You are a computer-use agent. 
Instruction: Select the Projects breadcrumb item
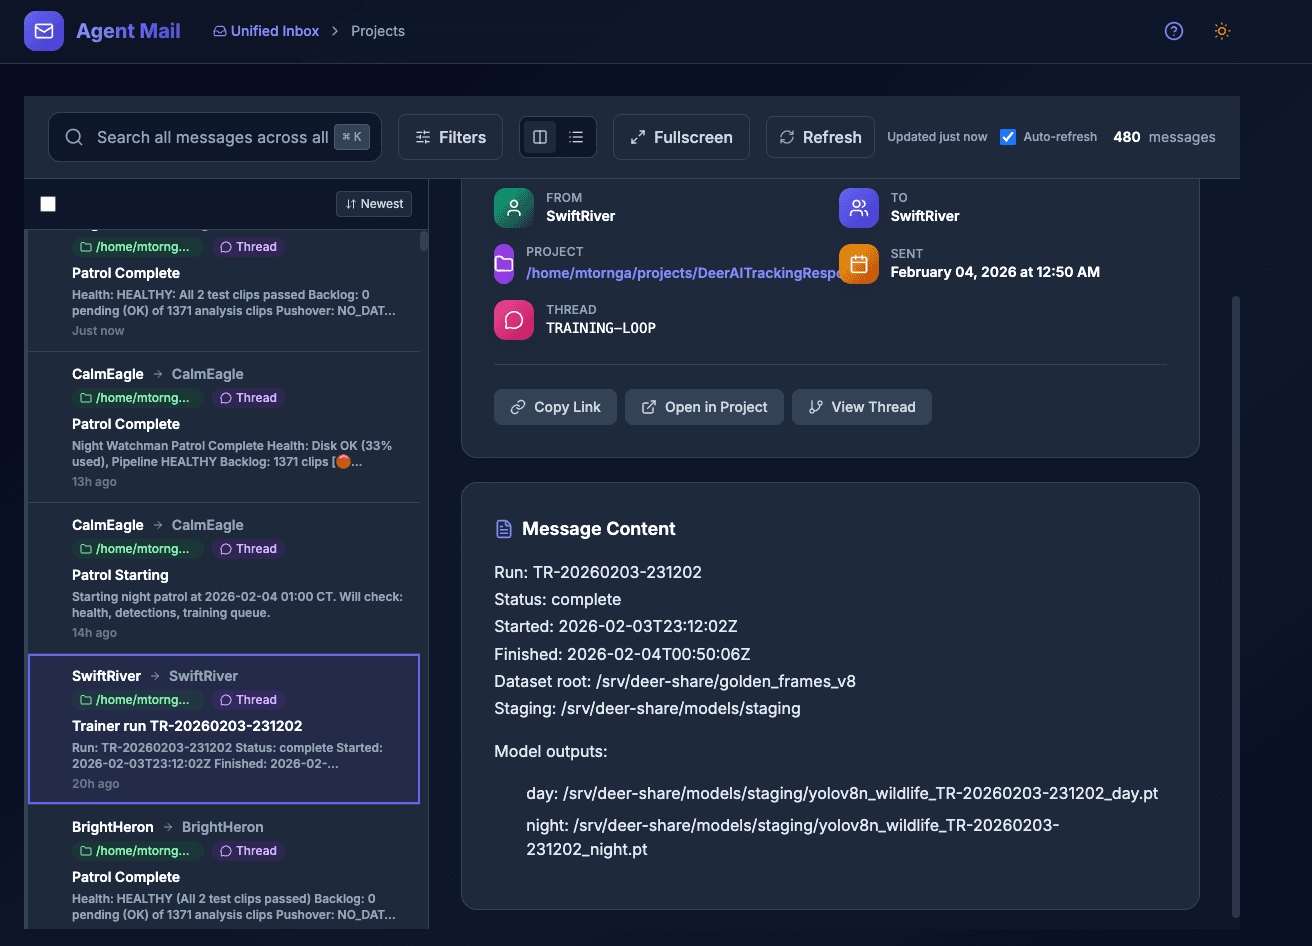[378, 31]
